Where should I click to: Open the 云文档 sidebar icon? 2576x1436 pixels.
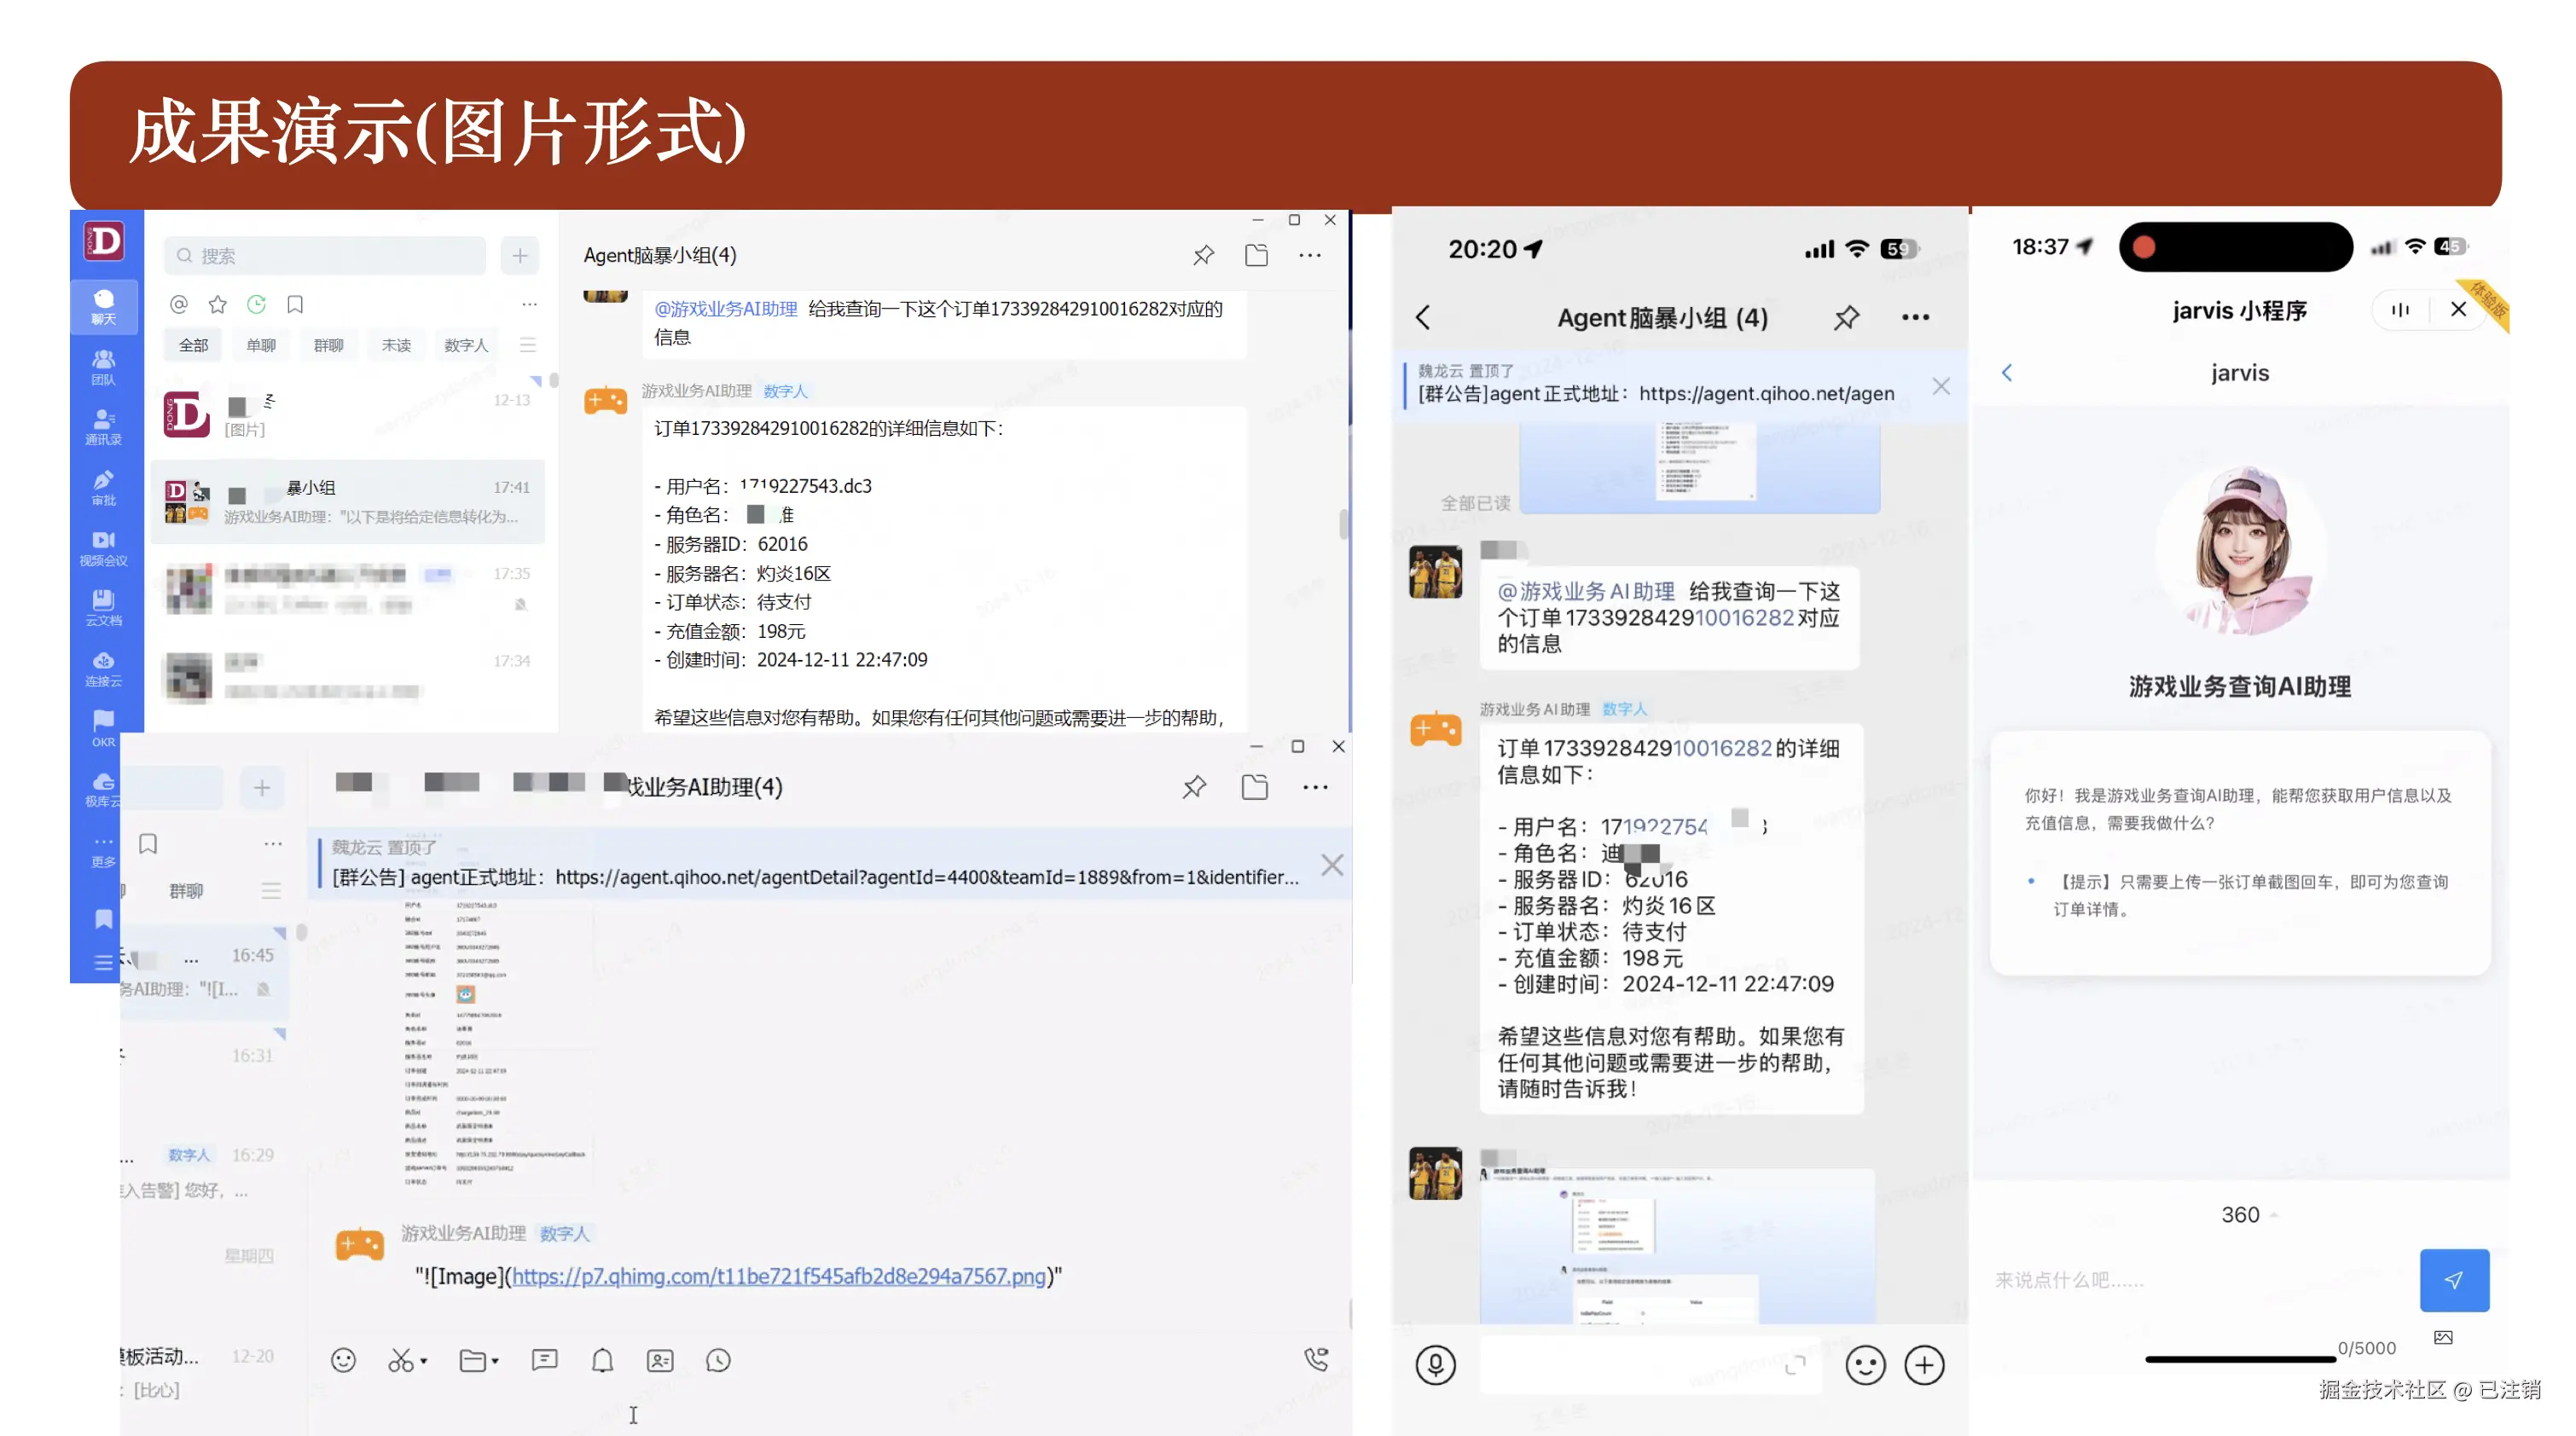[x=103, y=607]
